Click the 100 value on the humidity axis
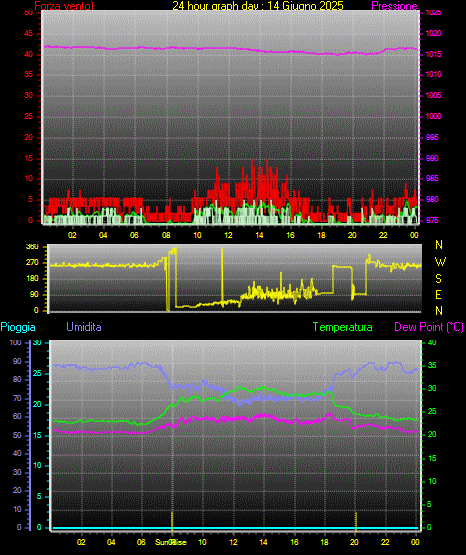Image resolution: width=466 pixels, height=555 pixels. tap(15, 342)
